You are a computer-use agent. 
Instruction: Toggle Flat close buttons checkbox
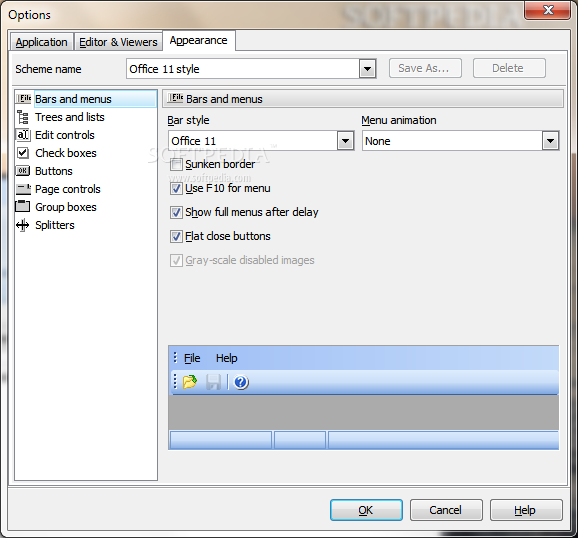click(x=176, y=236)
